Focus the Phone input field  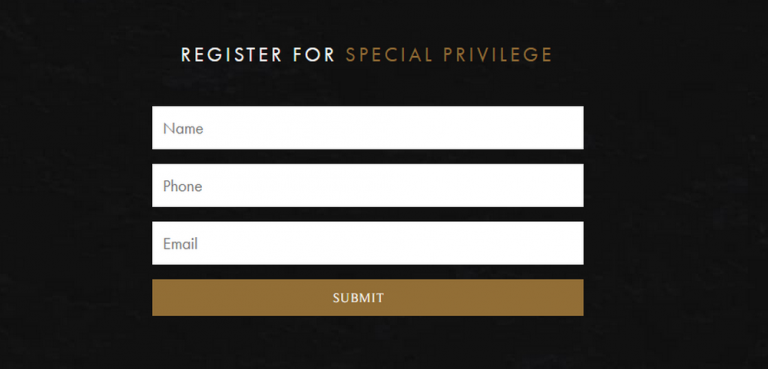(367, 185)
